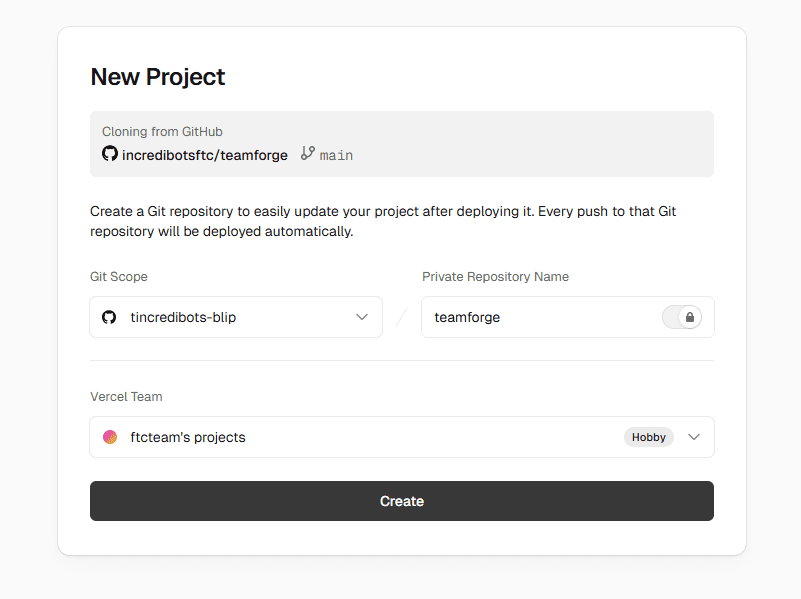
Task: Click the GitHub logo beside incredibotsftc/teamforge
Action: click(x=110, y=154)
